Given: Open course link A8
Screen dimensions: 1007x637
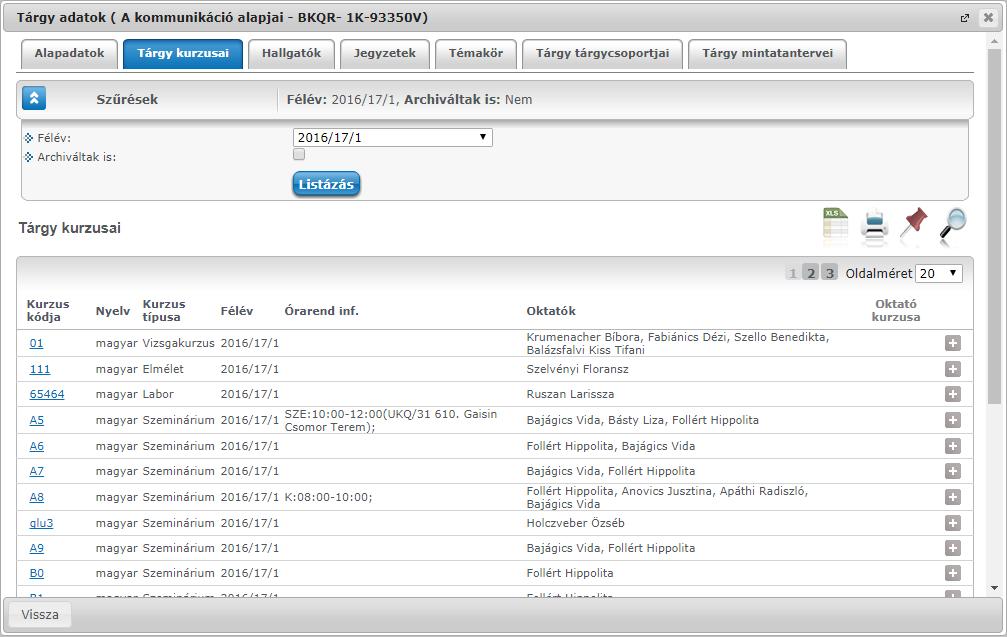Looking at the screenshot, I should (x=37, y=497).
